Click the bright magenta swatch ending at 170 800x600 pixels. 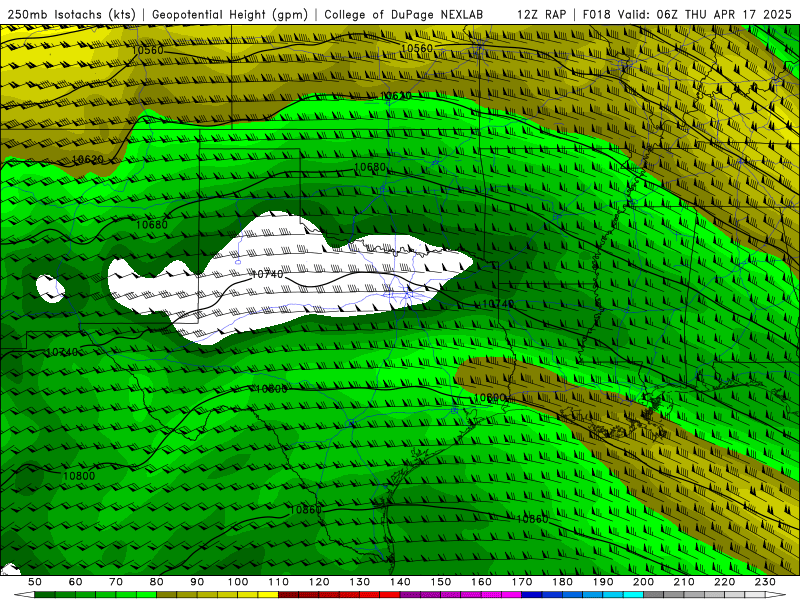click(512, 594)
